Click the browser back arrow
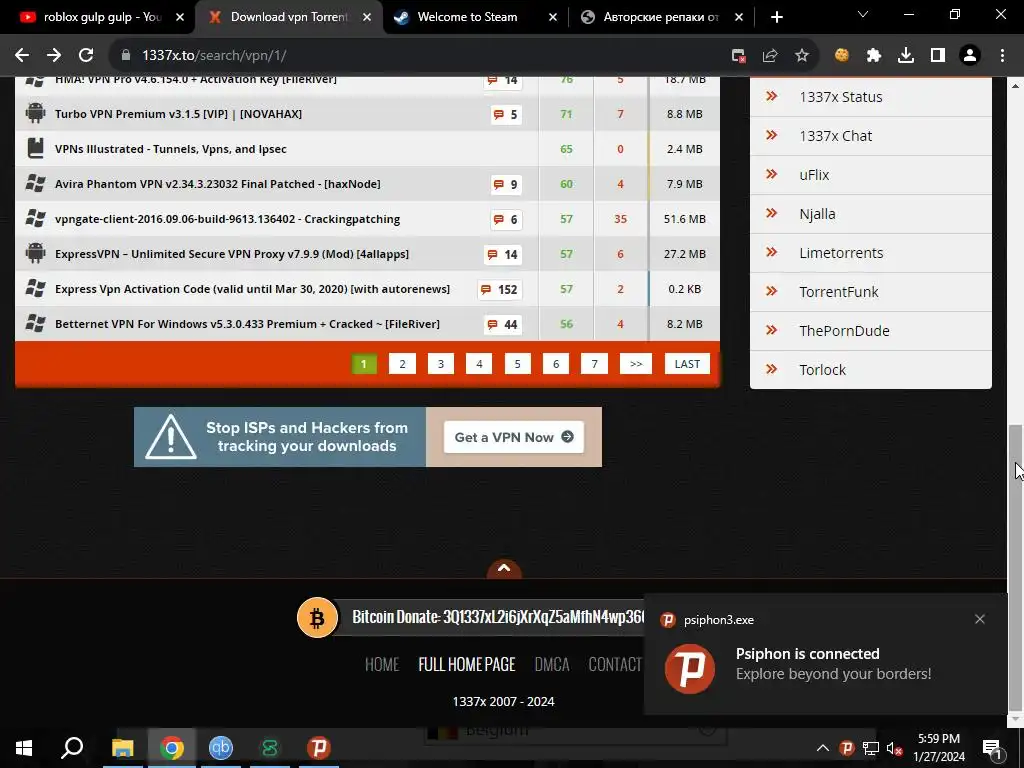 click(x=22, y=56)
